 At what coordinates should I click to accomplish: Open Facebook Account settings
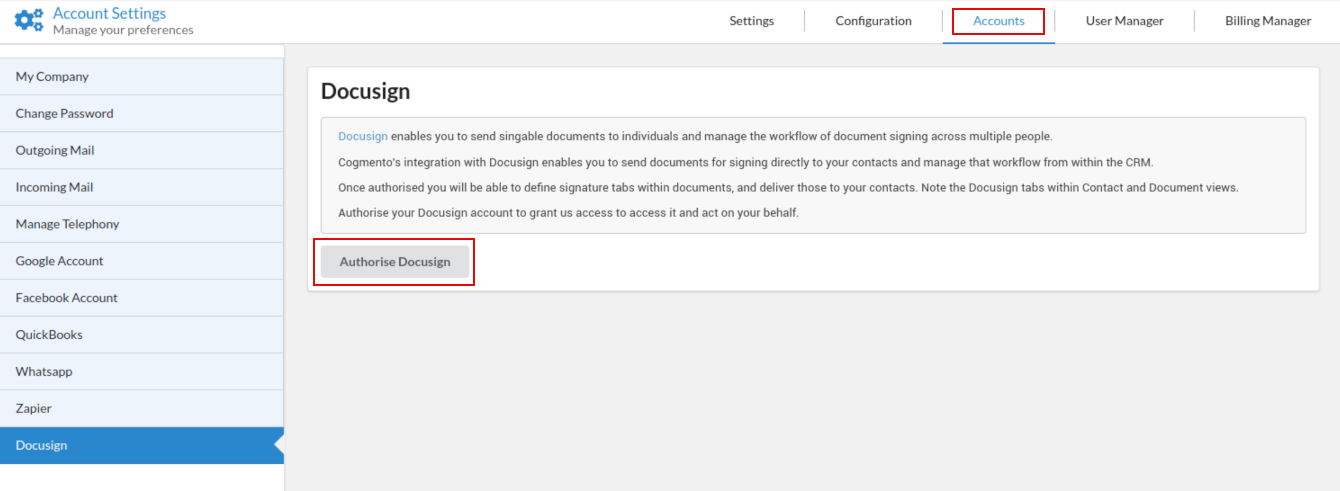66,299
